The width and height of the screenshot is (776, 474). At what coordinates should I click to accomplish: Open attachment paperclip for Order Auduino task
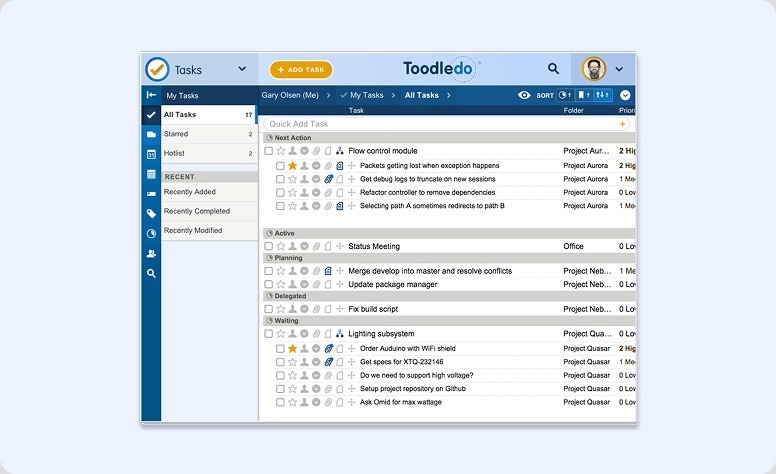328,348
